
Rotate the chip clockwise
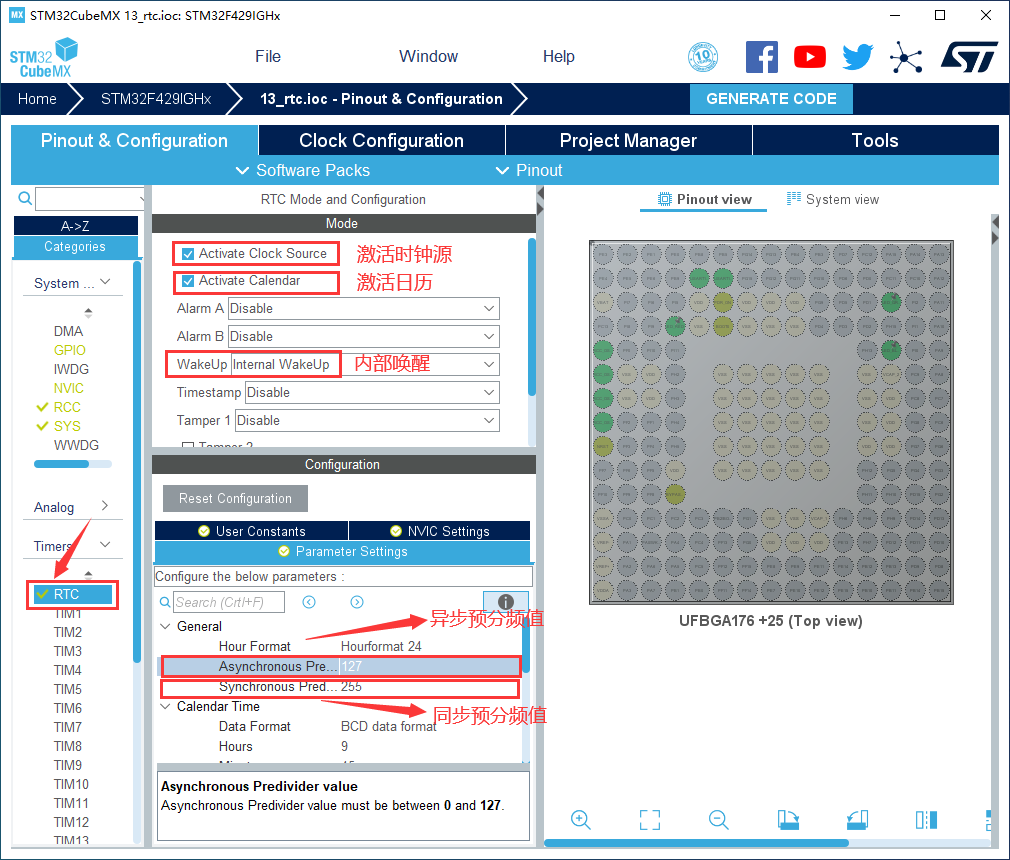click(x=788, y=819)
